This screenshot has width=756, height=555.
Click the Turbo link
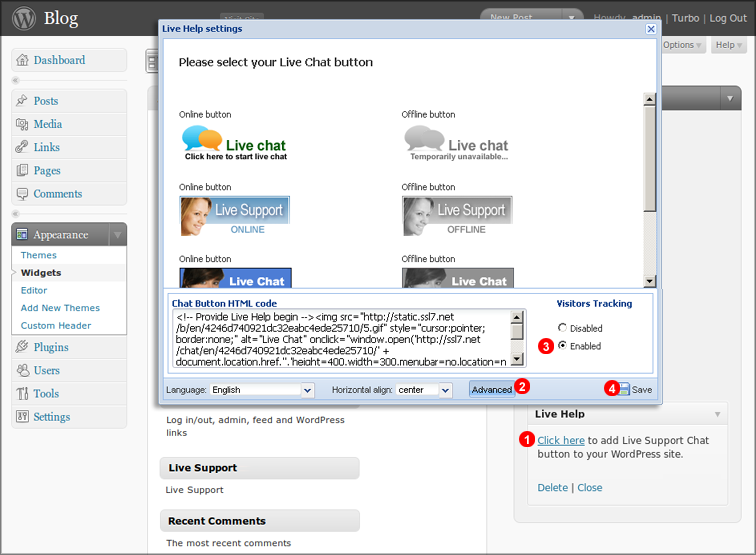click(x=685, y=18)
